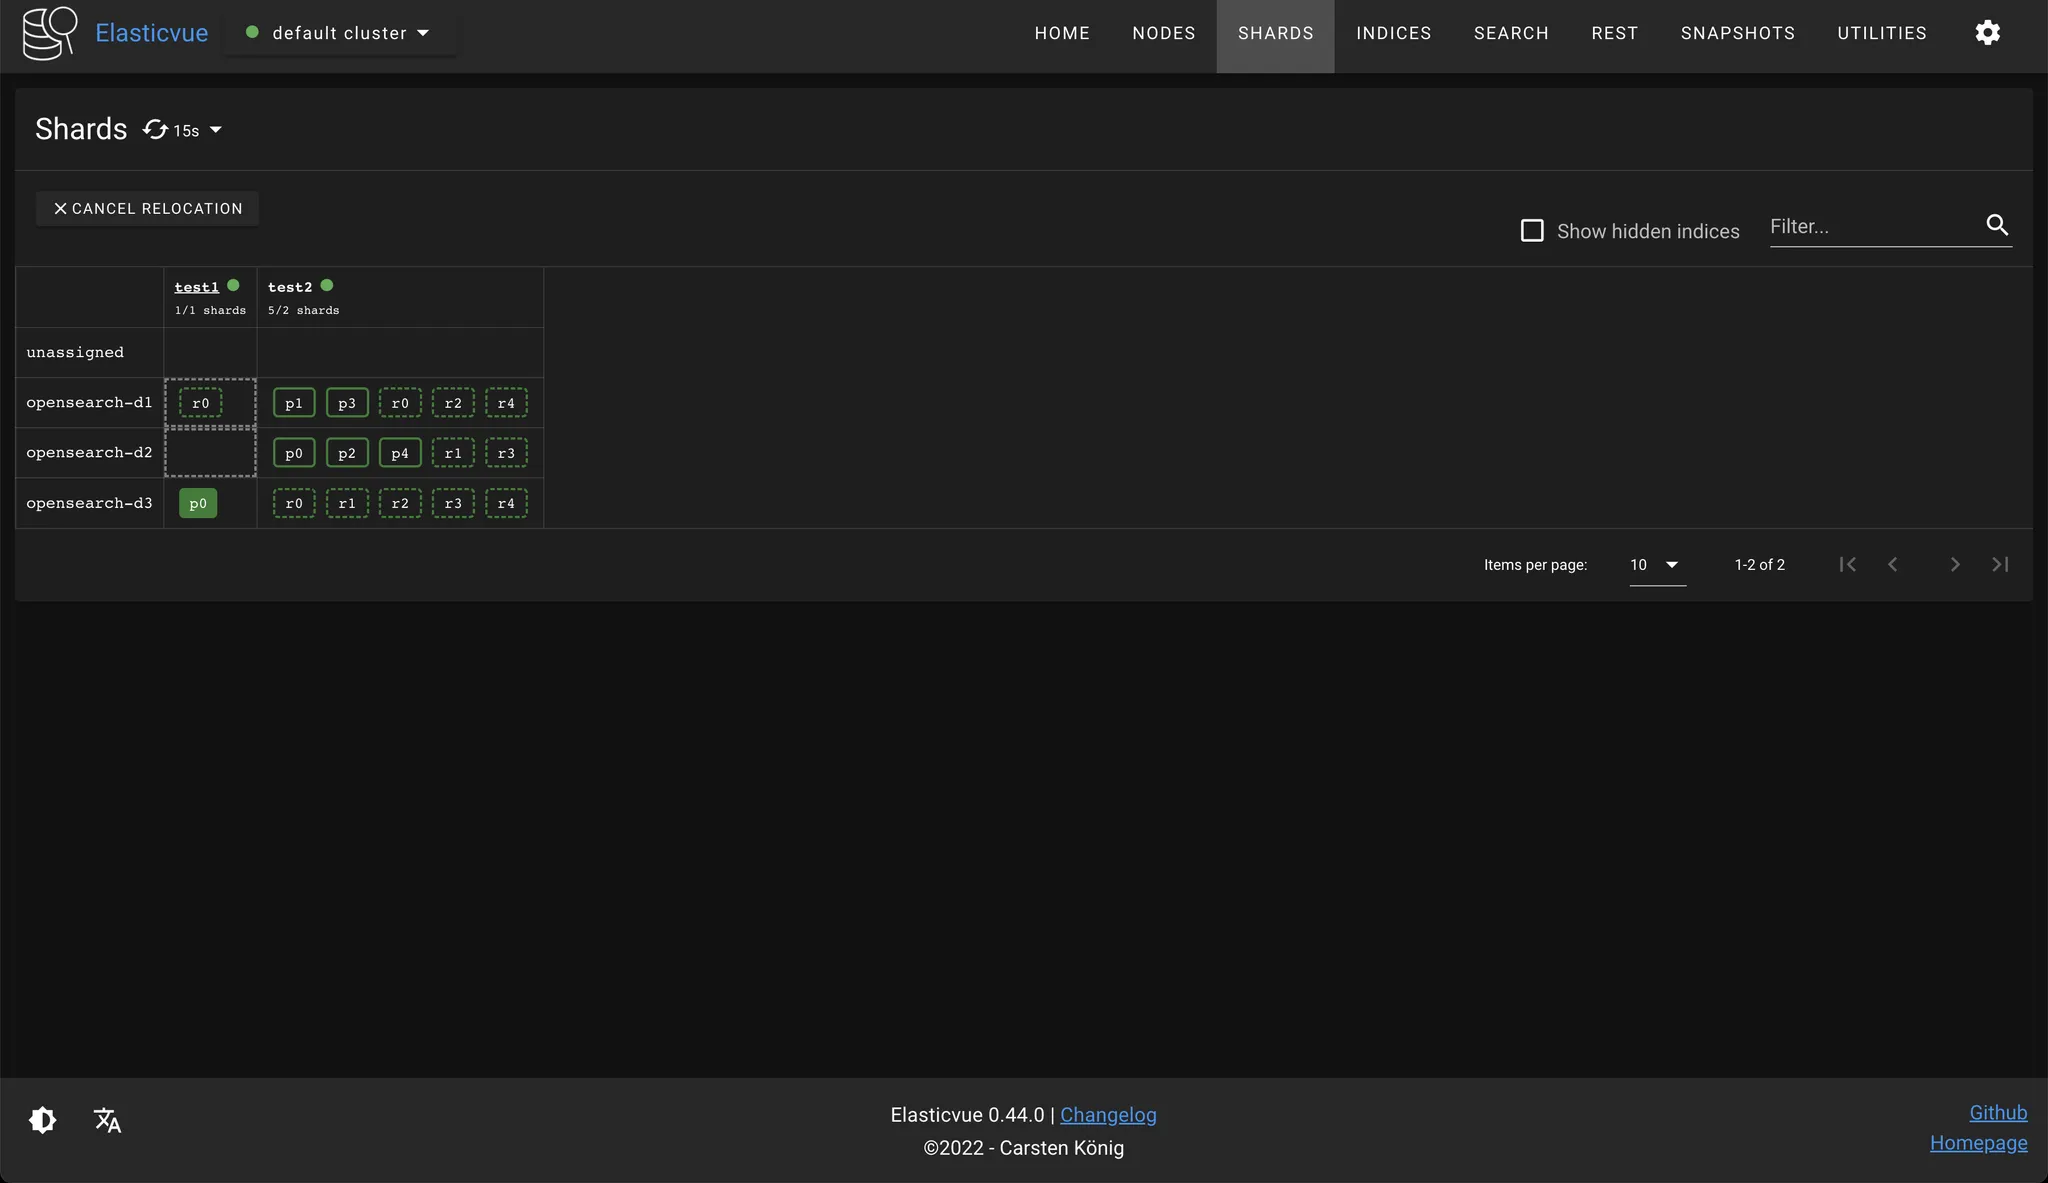The width and height of the screenshot is (2048, 1183).
Task: Click the Elasticvue logo icon
Action: (50, 33)
